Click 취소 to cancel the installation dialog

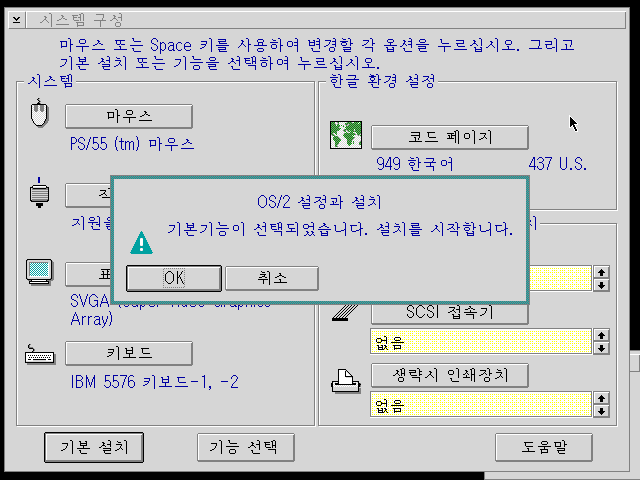pos(272,278)
